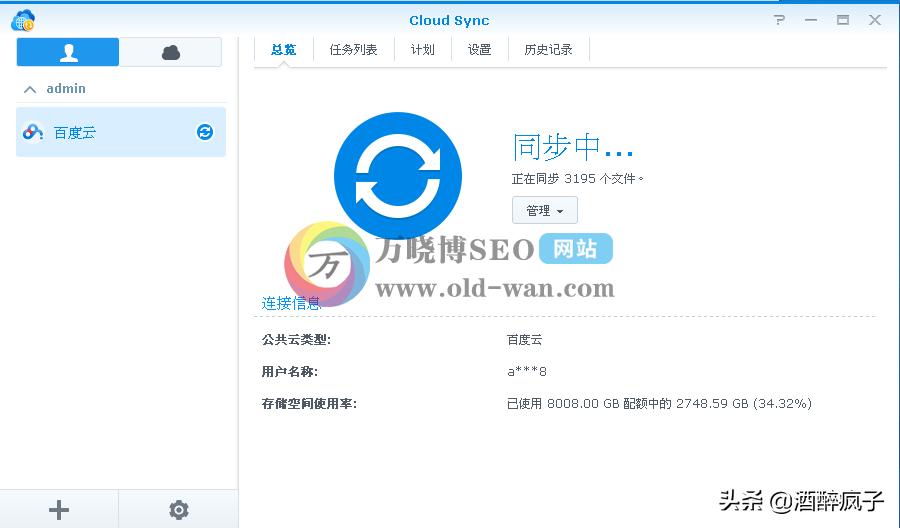Click the storage usage value 34.32%
The image size is (900, 528).
pyautogui.click(x=659, y=404)
